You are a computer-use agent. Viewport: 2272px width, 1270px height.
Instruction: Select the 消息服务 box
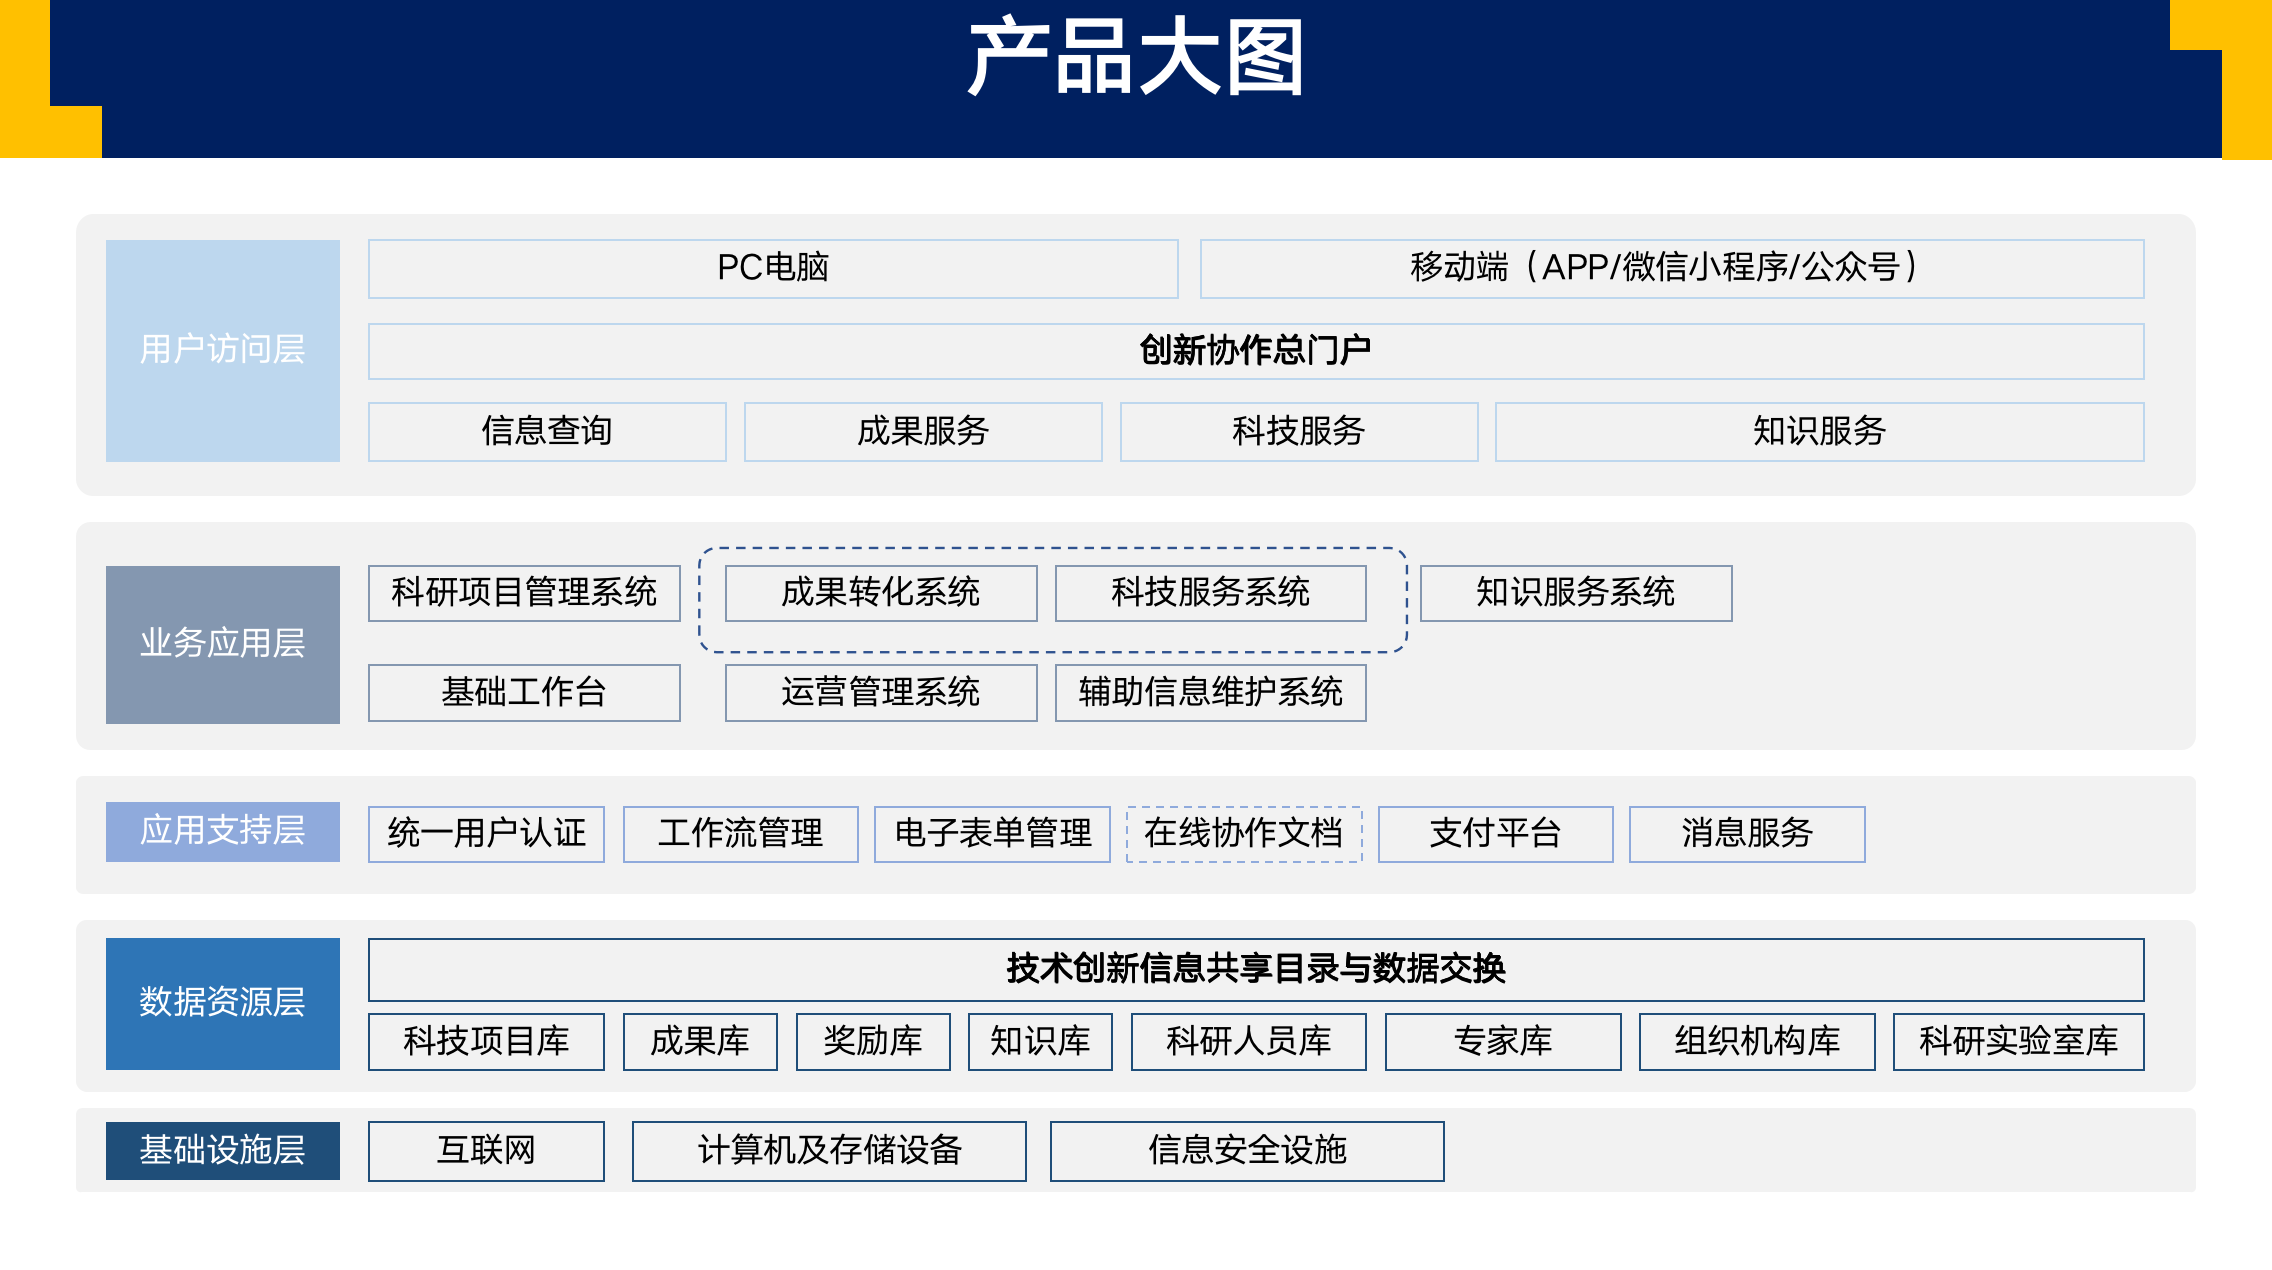point(1747,834)
